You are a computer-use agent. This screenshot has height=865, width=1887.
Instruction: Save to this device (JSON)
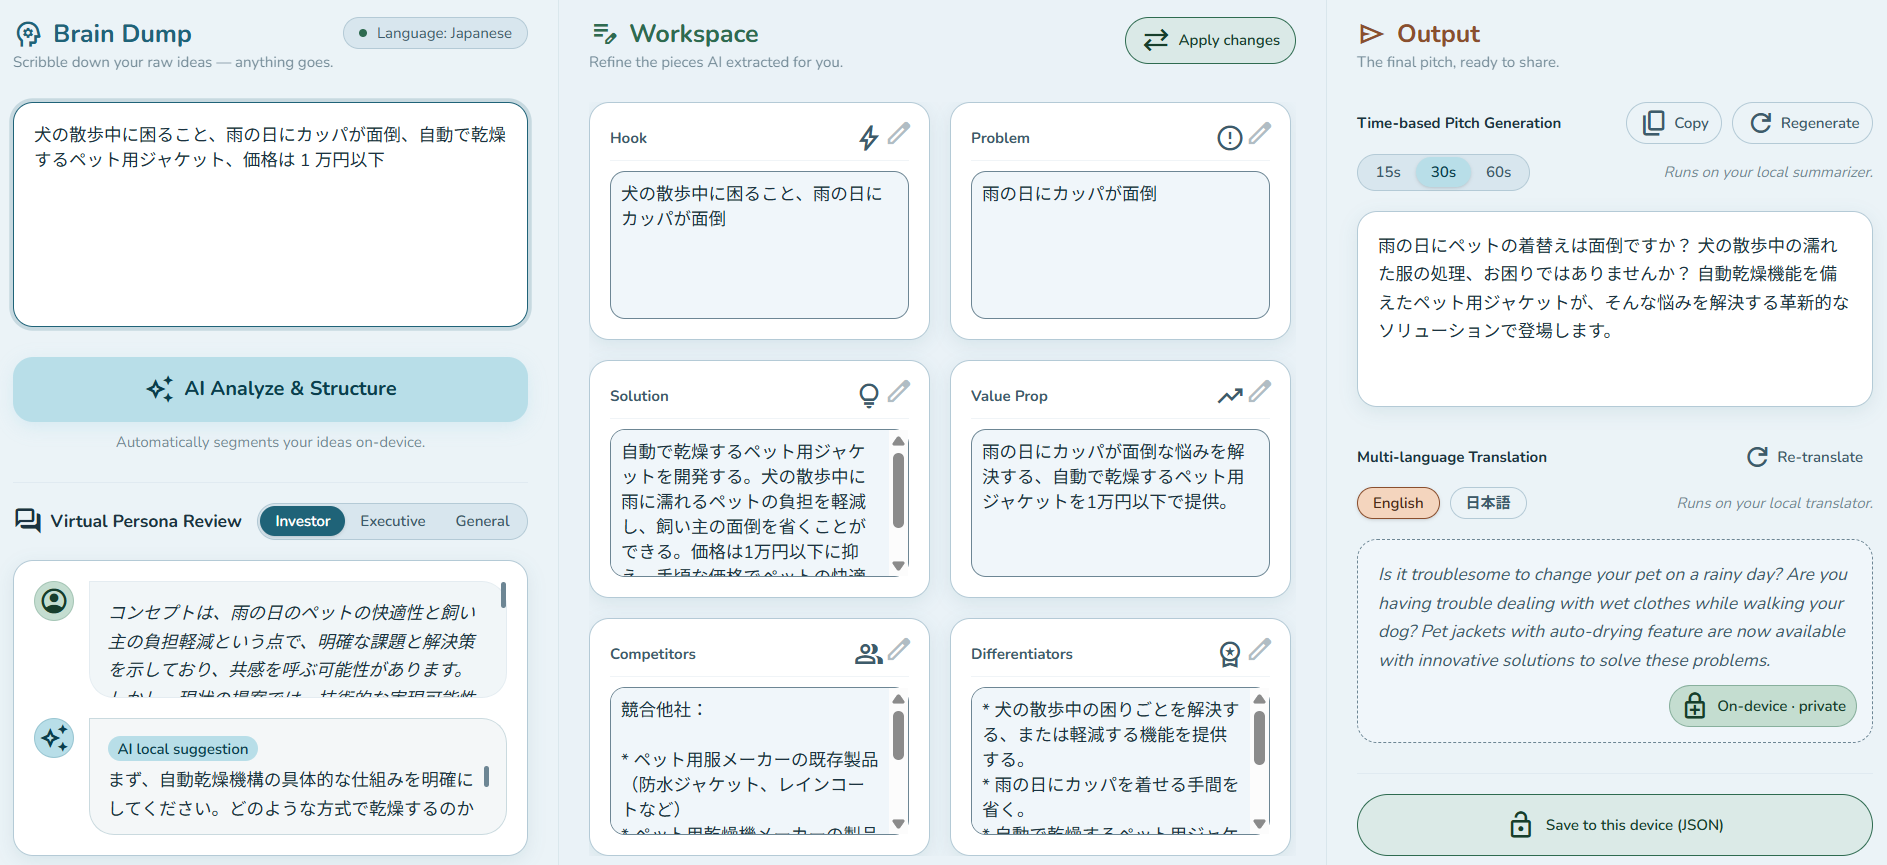[x=1614, y=825]
